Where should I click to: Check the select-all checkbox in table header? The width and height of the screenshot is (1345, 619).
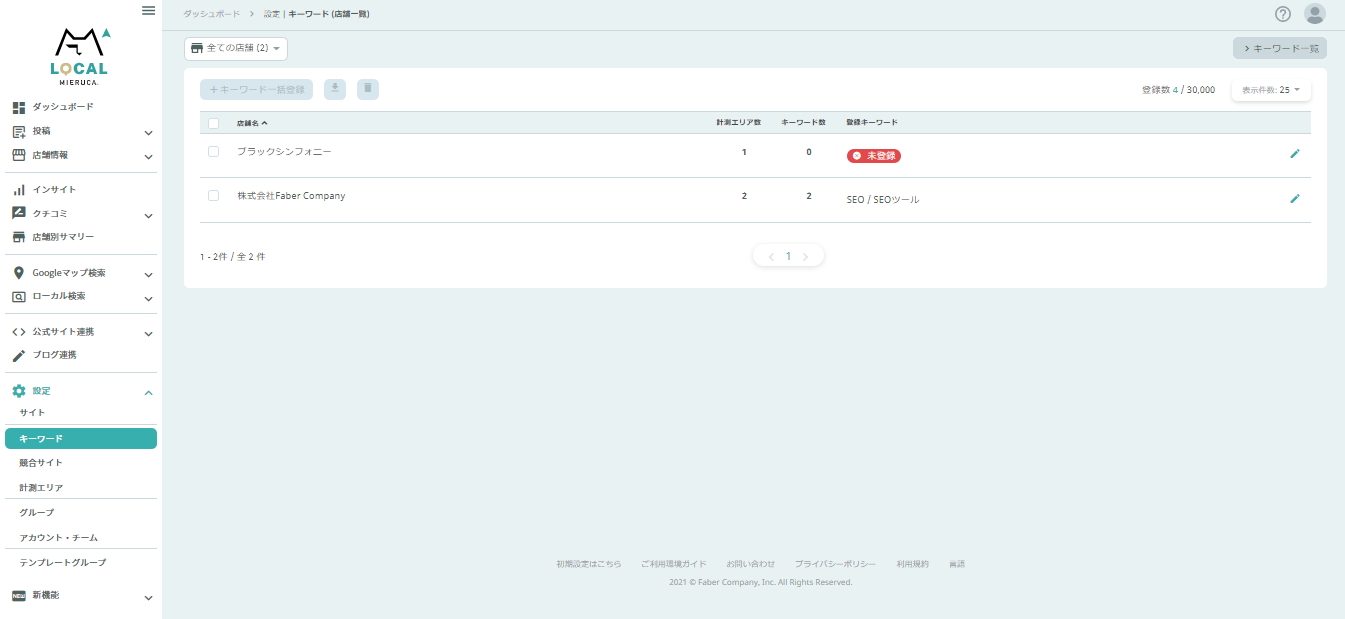click(213, 123)
